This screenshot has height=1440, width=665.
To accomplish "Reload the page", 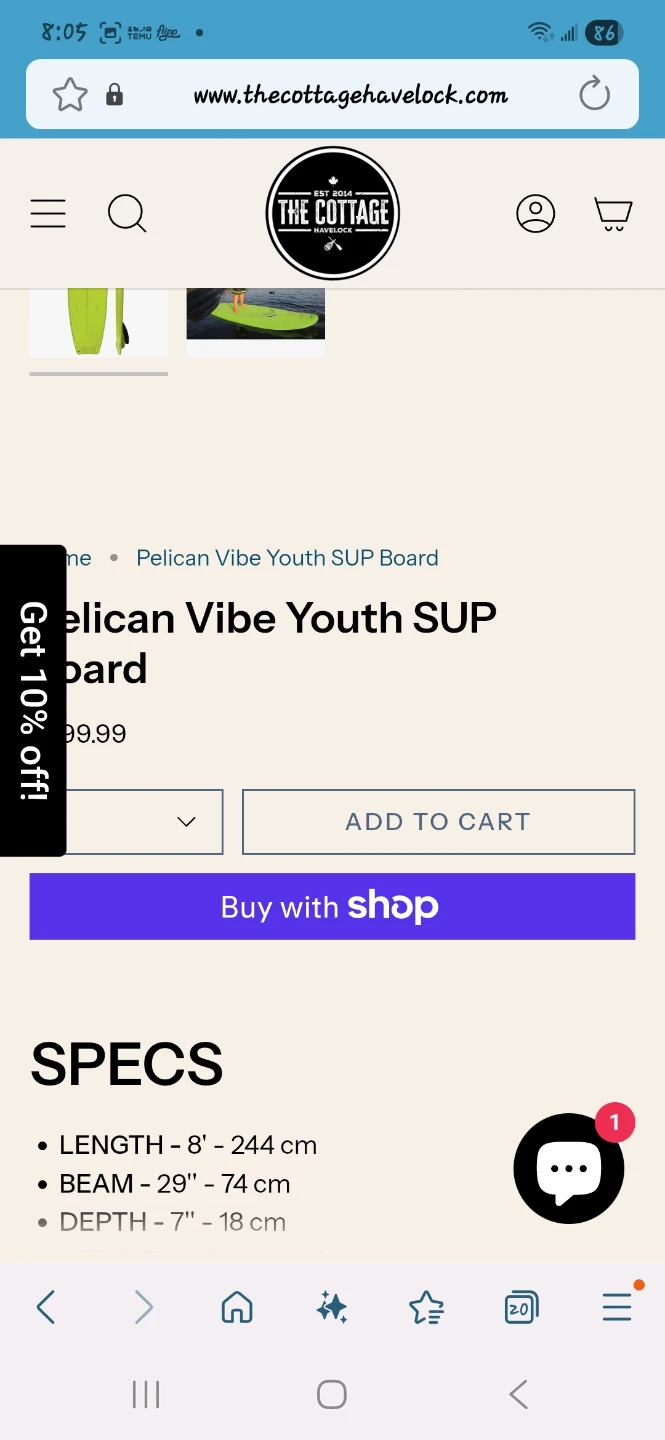I will 594,95.
